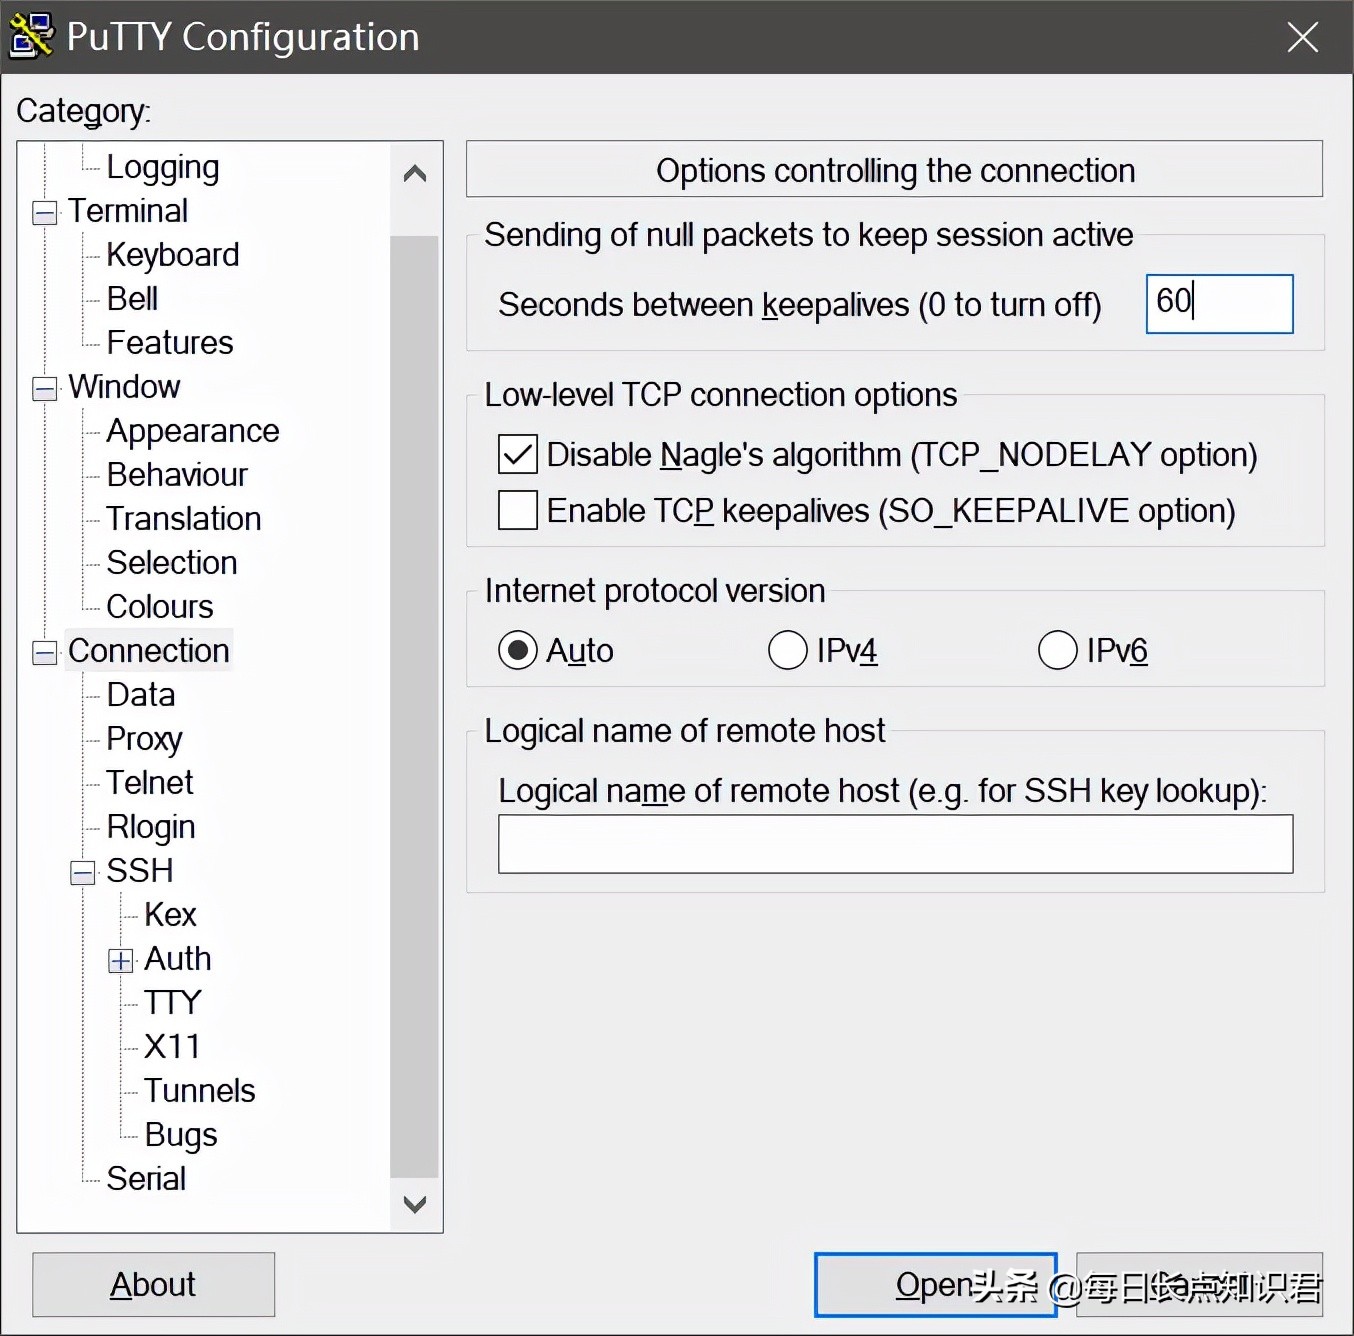Select the Translation category
The width and height of the screenshot is (1354, 1336).
pos(184,519)
